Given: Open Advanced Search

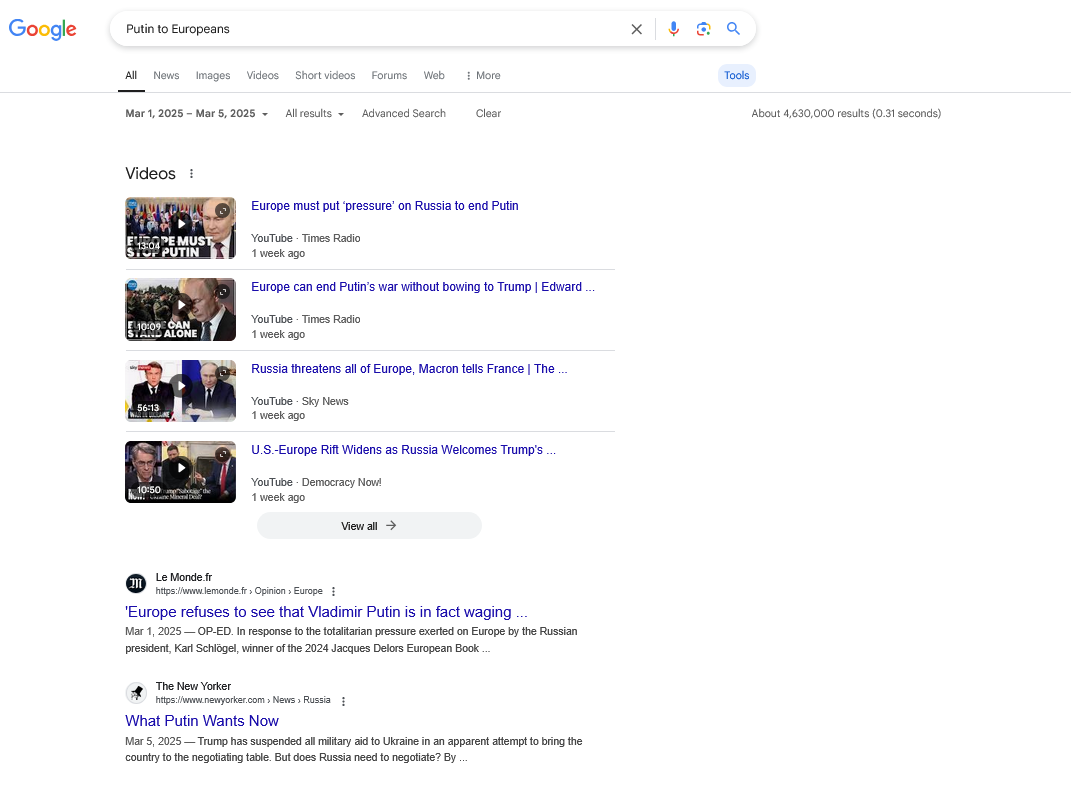Looking at the screenshot, I should click(x=404, y=114).
